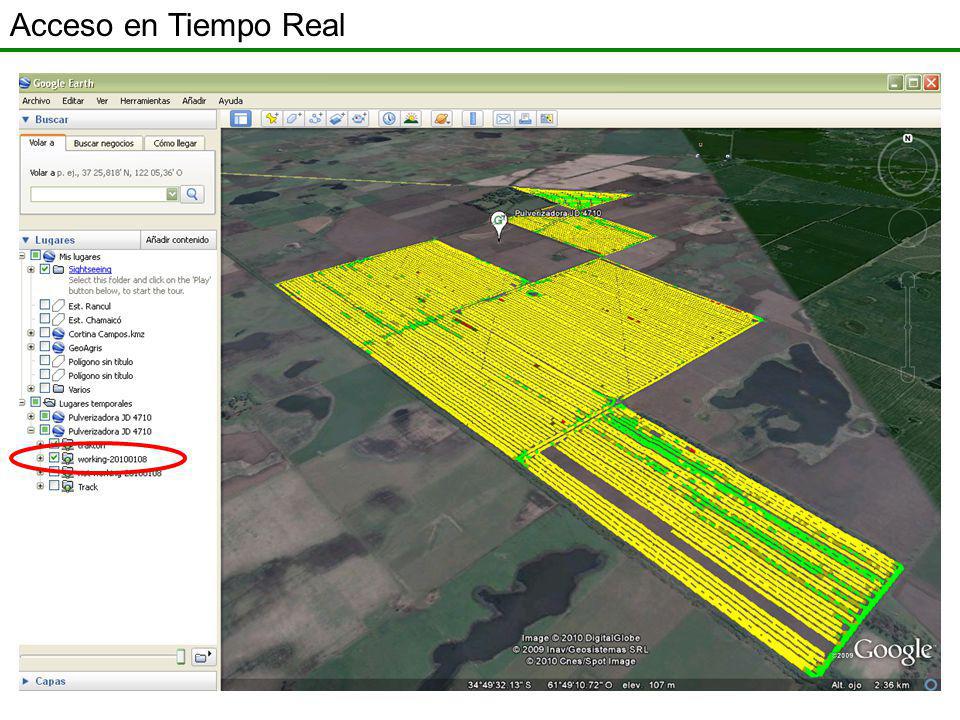Open the Ver menu
This screenshot has height=720, width=960.
tap(102, 101)
